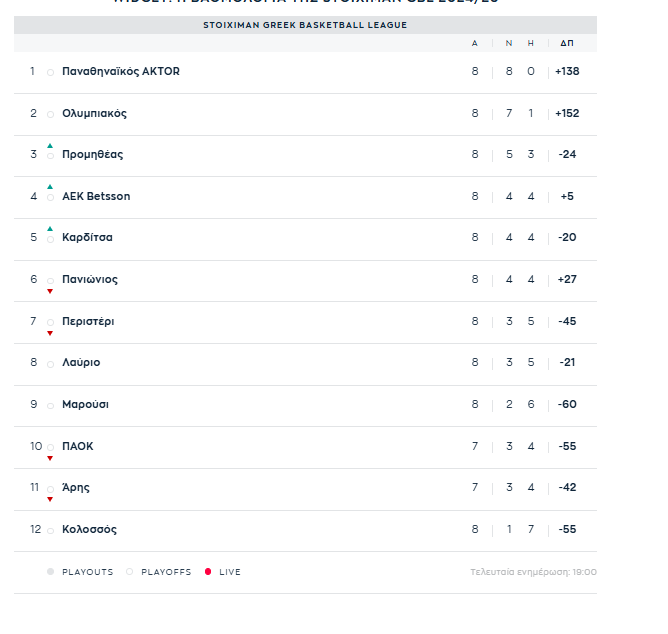Click the green up arrow beside Προμηθέας
The image size is (668, 634).
[x=50, y=146]
